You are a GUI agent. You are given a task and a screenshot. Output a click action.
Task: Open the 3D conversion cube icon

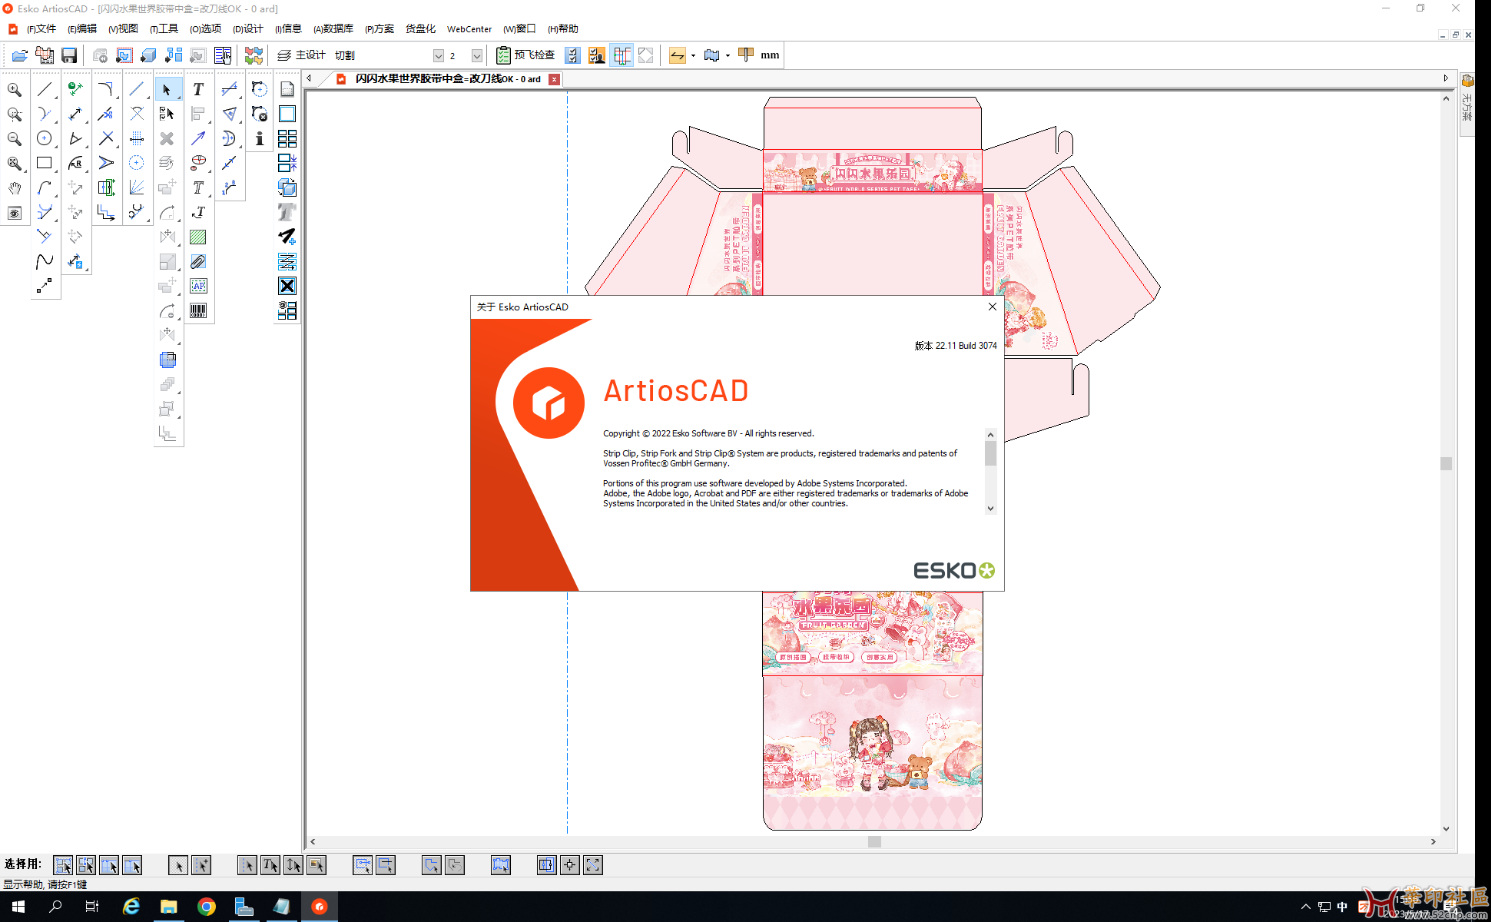(148, 55)
